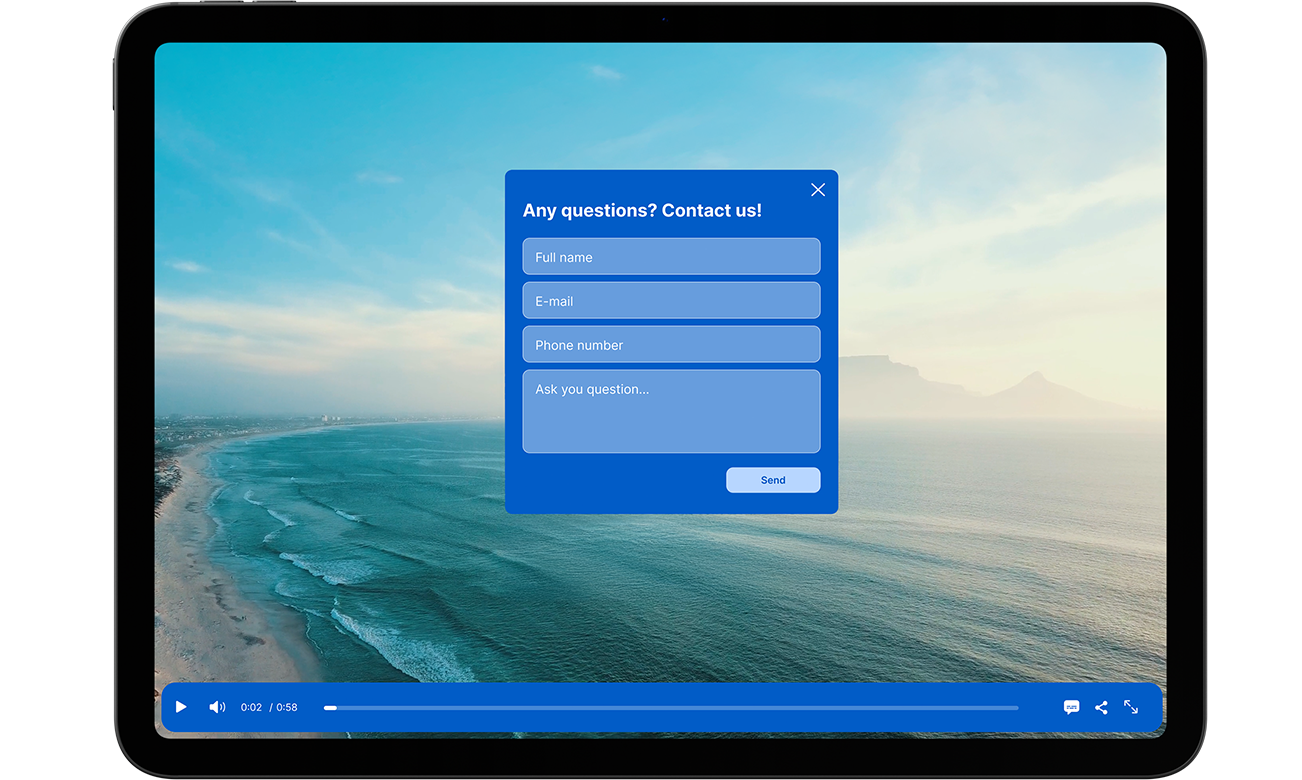
Task: Click into the Full name field
Action: (671, 256)
